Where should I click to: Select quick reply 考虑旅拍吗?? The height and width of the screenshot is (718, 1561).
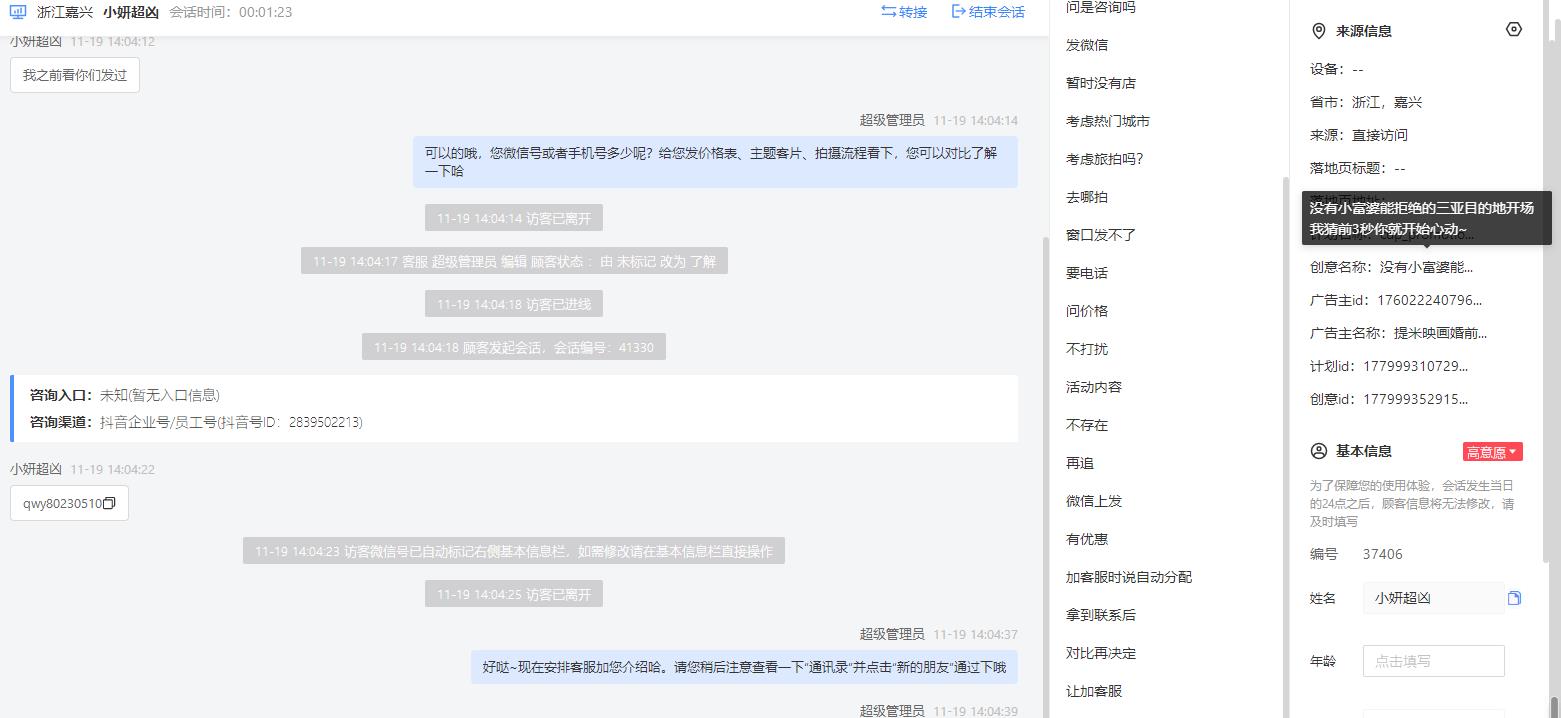[x=1104, y=159]
